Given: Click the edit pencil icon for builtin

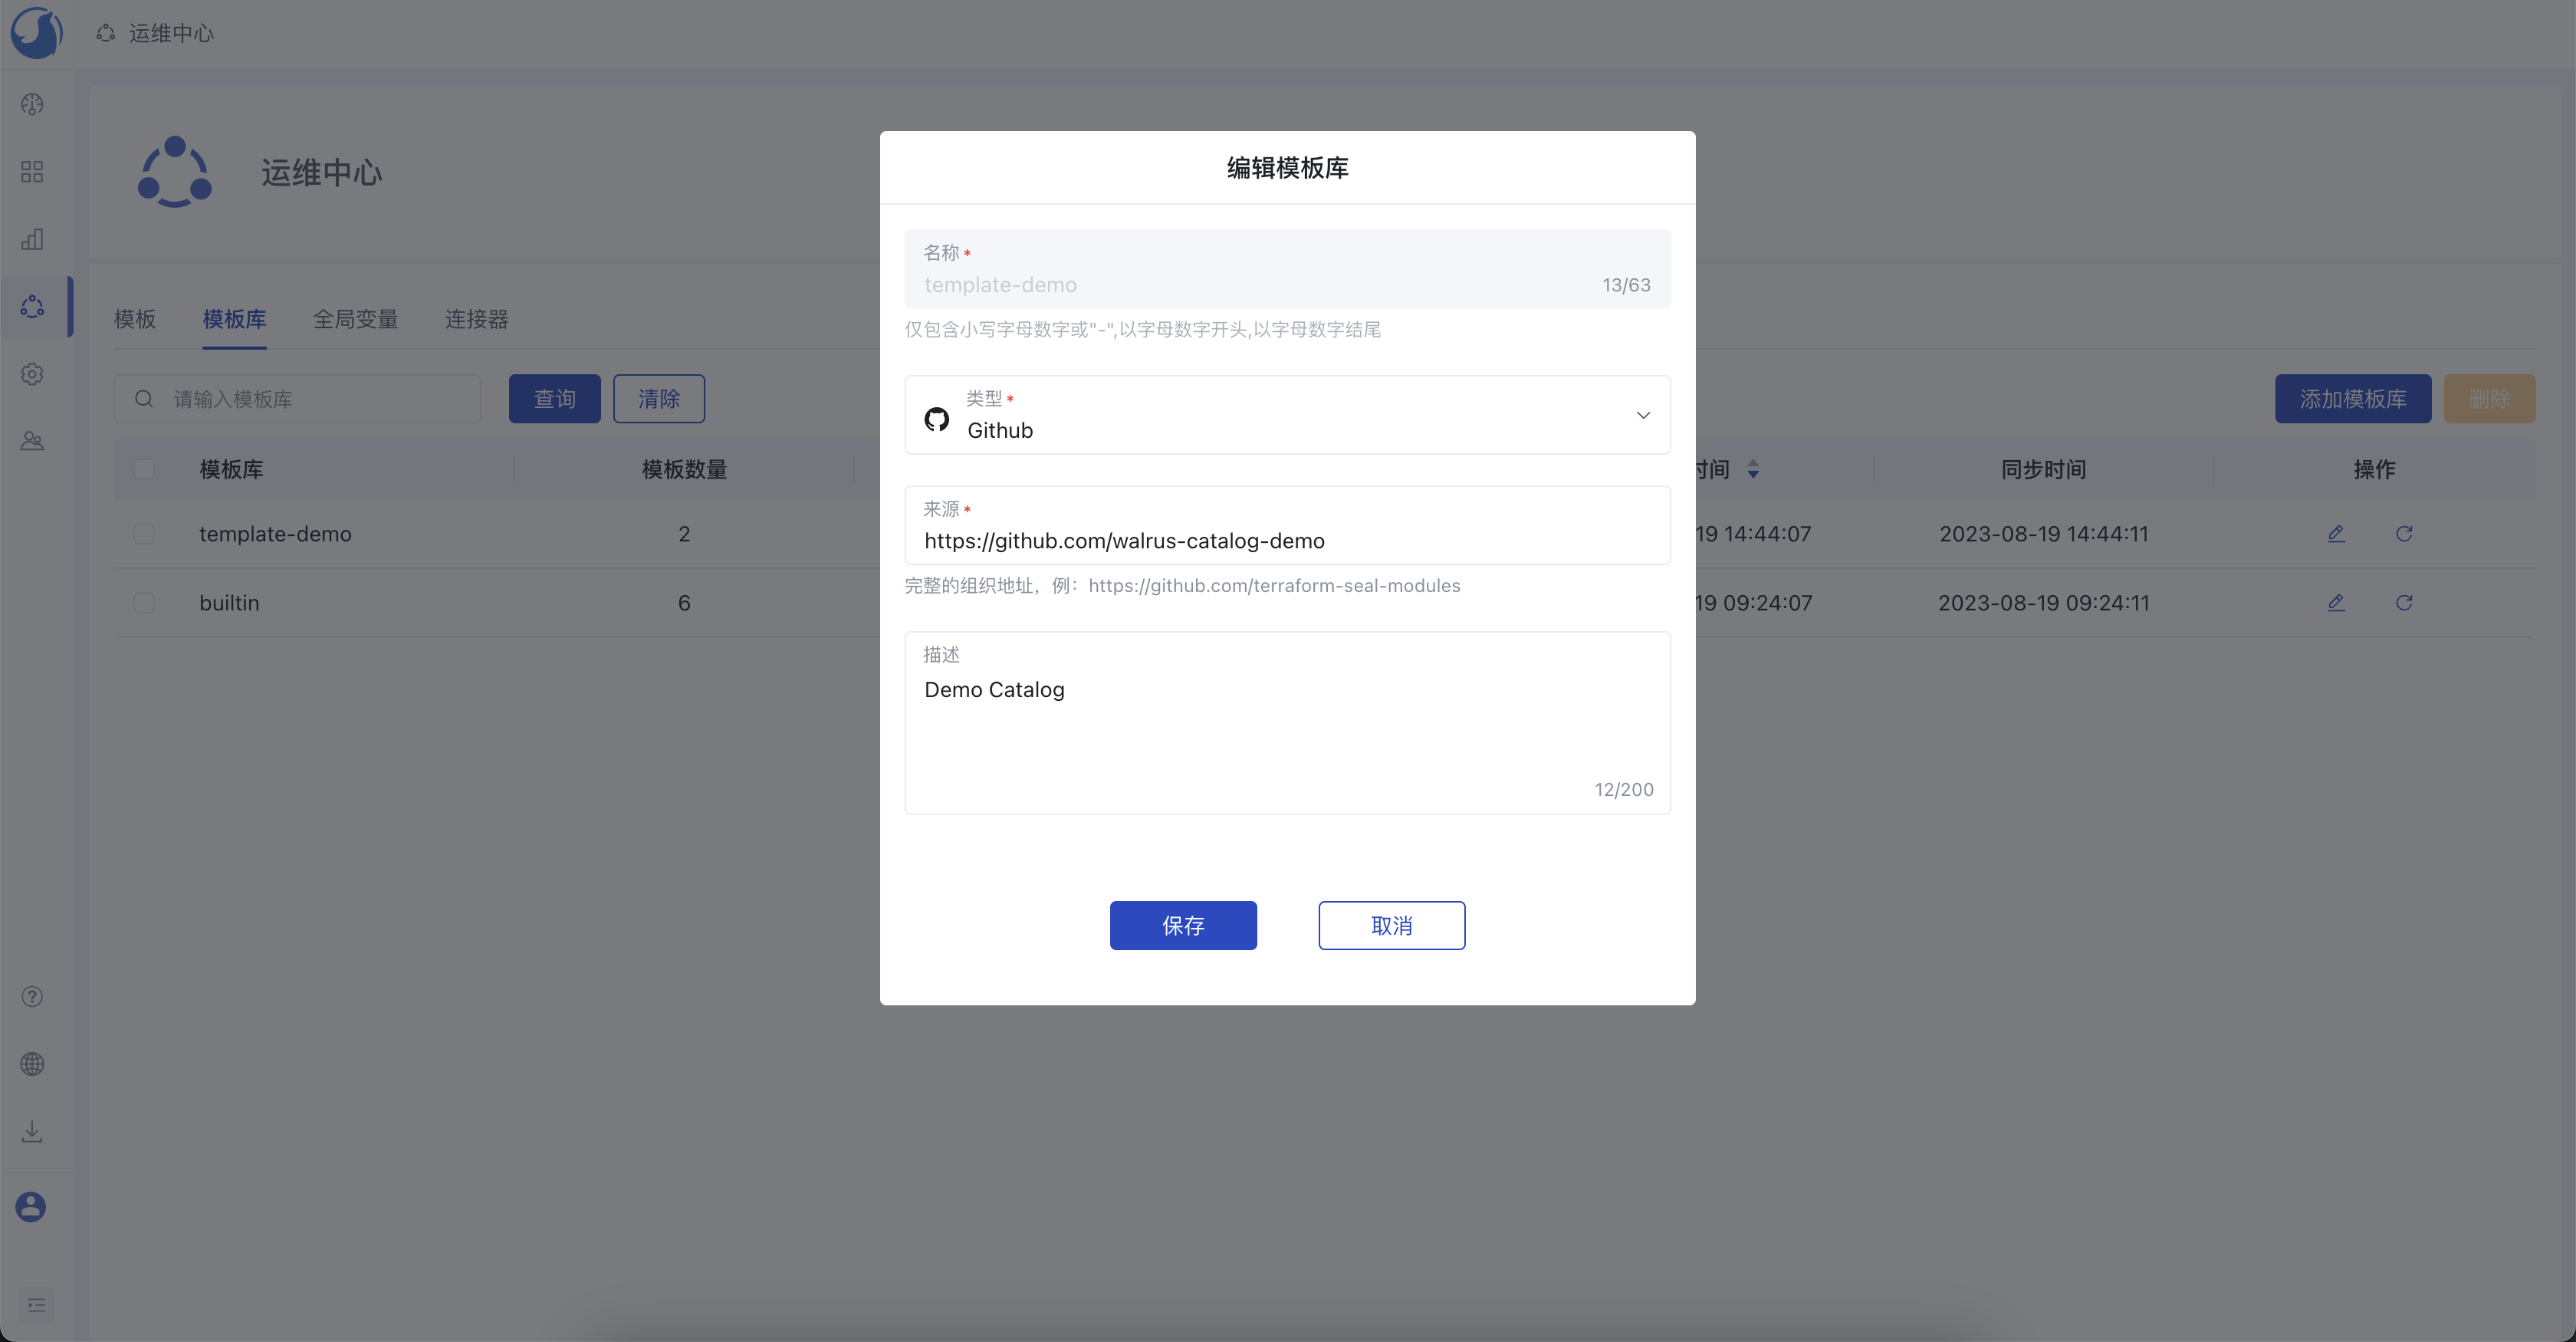Looking at the screenshot, I should pyautogui.click(x=2336, y=603).
